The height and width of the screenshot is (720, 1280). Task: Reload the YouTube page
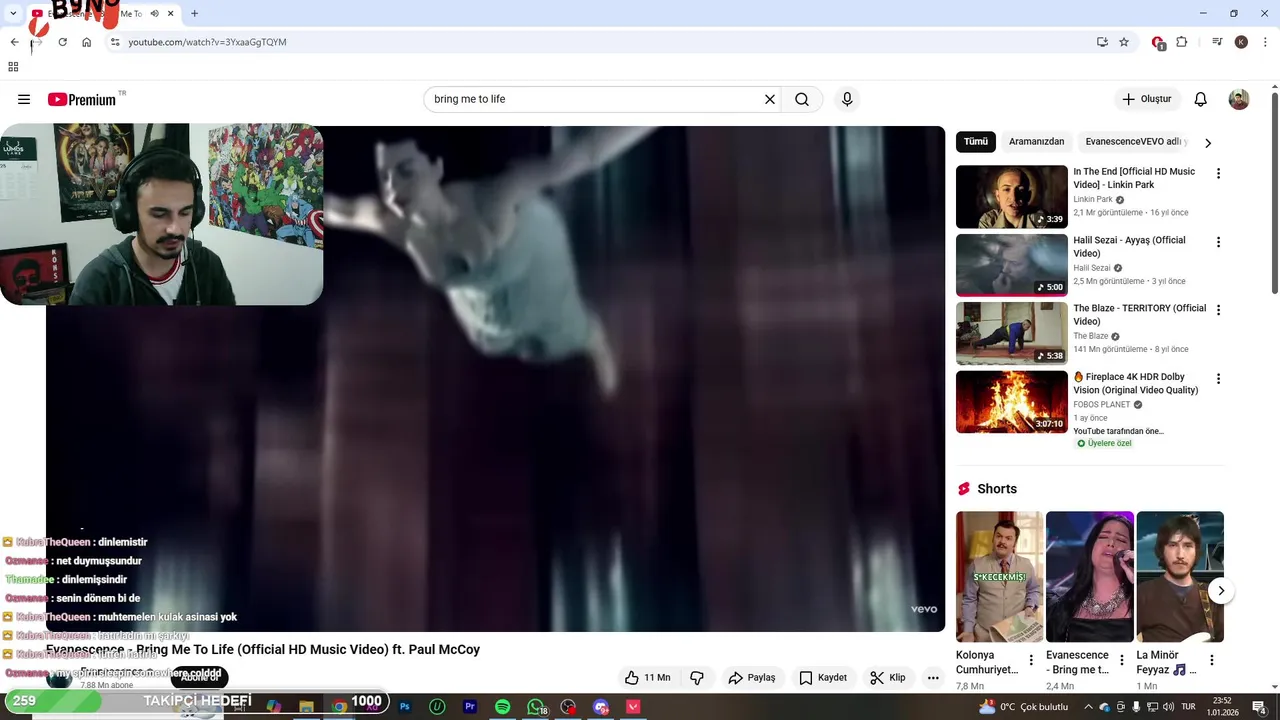click(x=62, y=42)
